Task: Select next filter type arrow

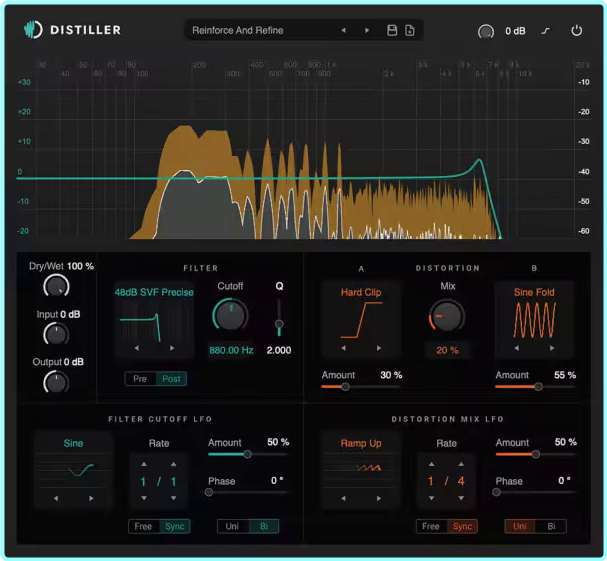Action: [172, 348]
